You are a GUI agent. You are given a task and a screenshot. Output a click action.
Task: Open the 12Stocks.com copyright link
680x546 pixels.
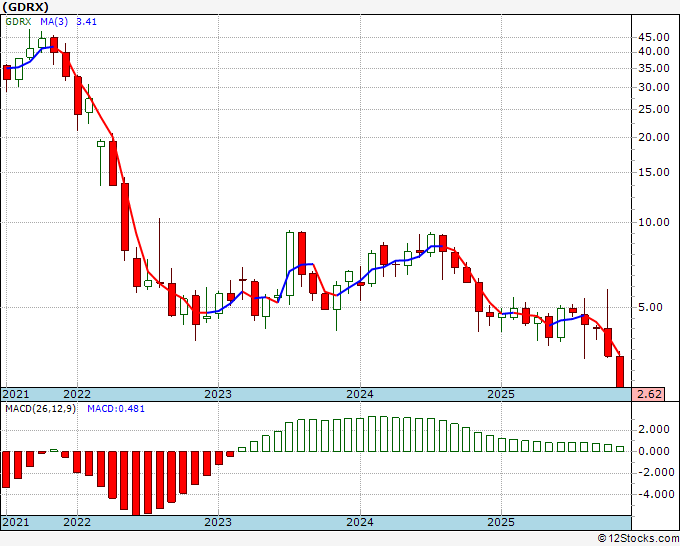click(x=638, y=539)
